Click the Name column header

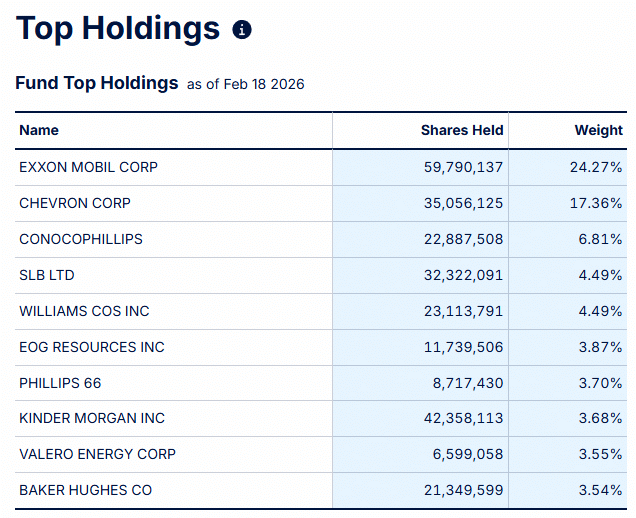coord(39,130)
